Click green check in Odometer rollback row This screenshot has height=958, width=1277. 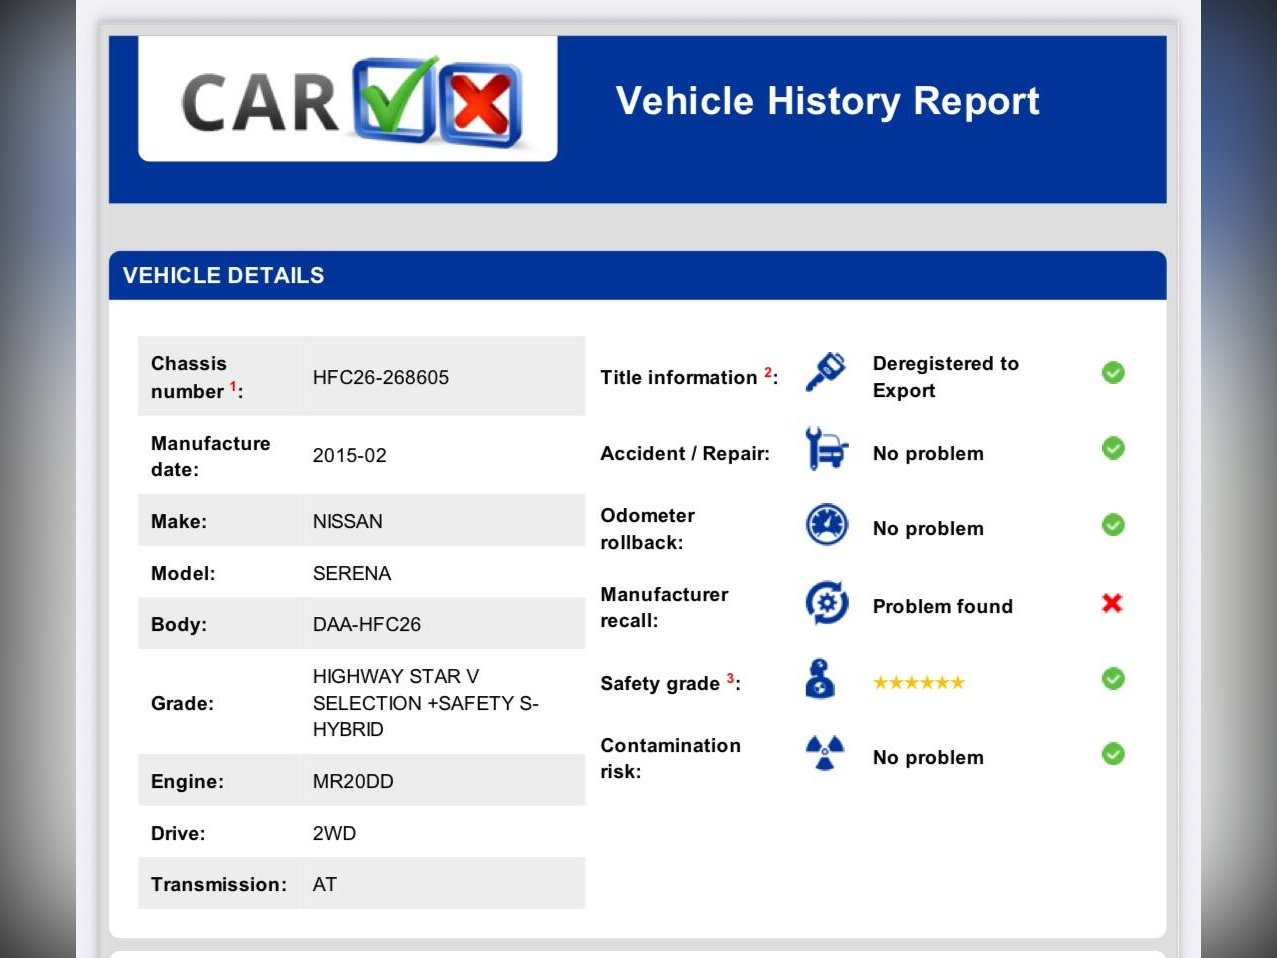(1113, 525)
